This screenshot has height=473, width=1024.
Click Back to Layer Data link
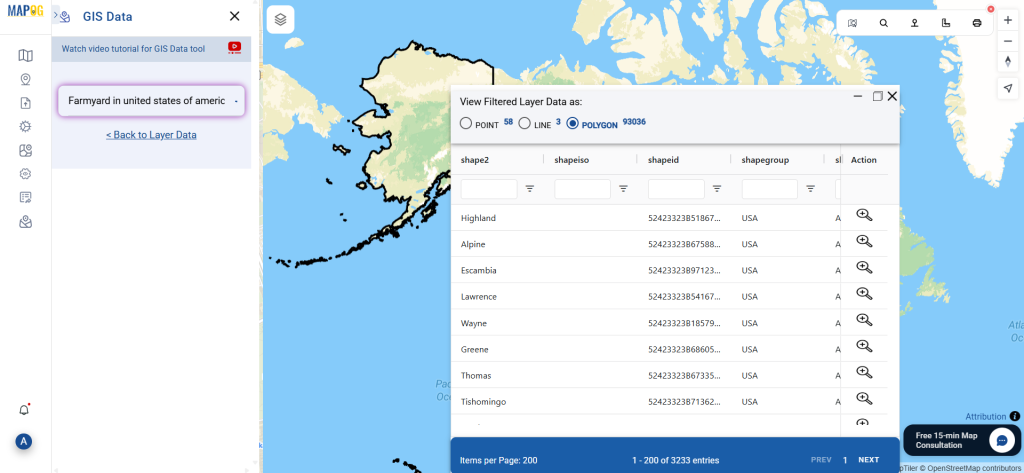click(x=151, y=135)
